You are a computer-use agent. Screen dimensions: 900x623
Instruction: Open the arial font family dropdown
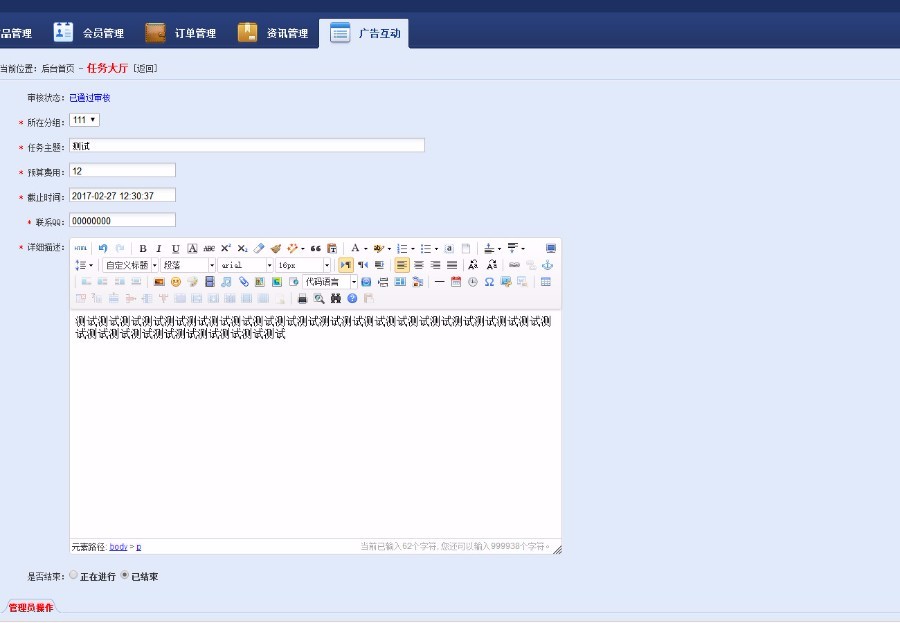point(245,265)
